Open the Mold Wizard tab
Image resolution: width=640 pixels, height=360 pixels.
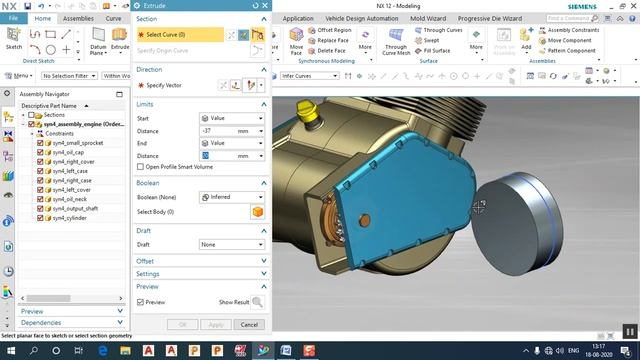pyautogui.click(x=428, y=18)
